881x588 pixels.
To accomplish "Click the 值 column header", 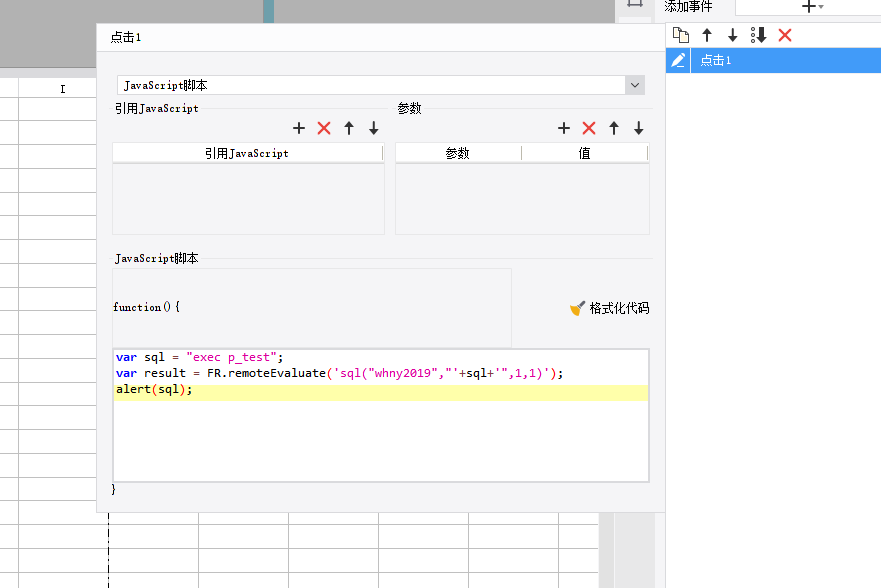I will point(584,153).
